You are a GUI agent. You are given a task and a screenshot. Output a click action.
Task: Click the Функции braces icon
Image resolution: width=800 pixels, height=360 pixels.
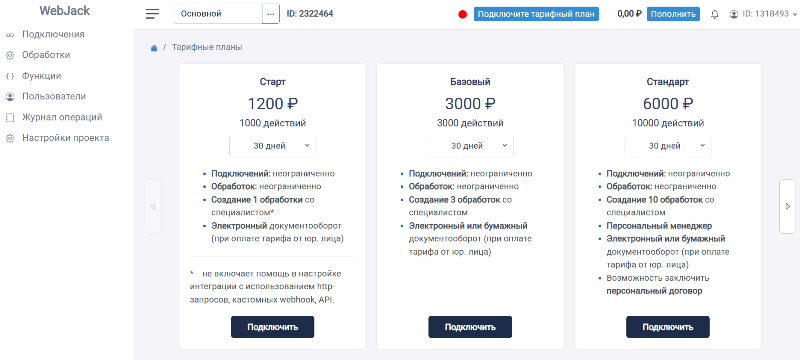(x=10, y=76)
